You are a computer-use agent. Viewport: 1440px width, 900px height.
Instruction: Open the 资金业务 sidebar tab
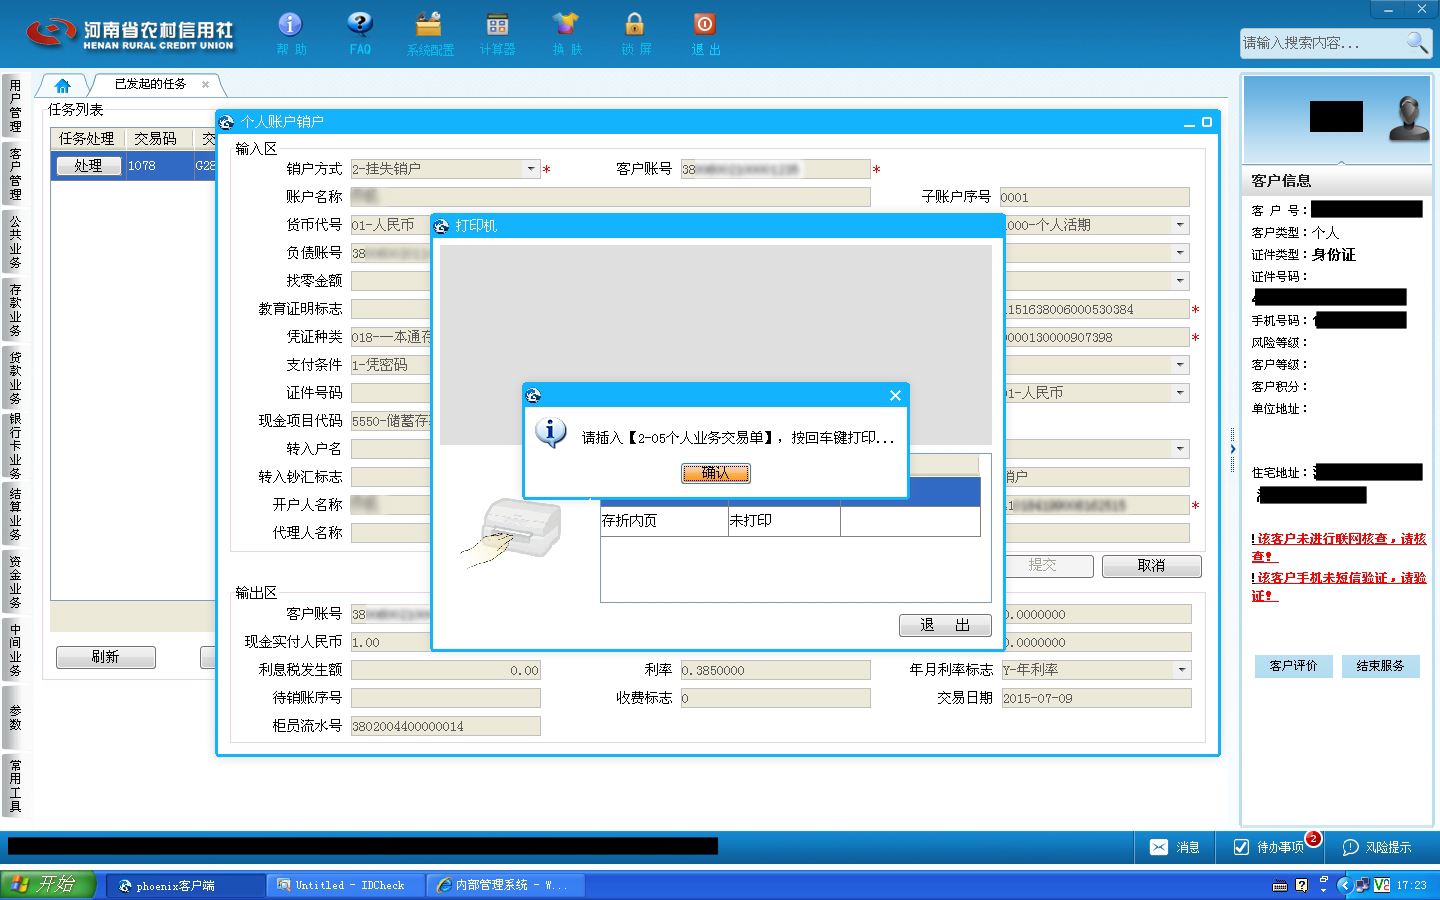click(x=15, y=582)
